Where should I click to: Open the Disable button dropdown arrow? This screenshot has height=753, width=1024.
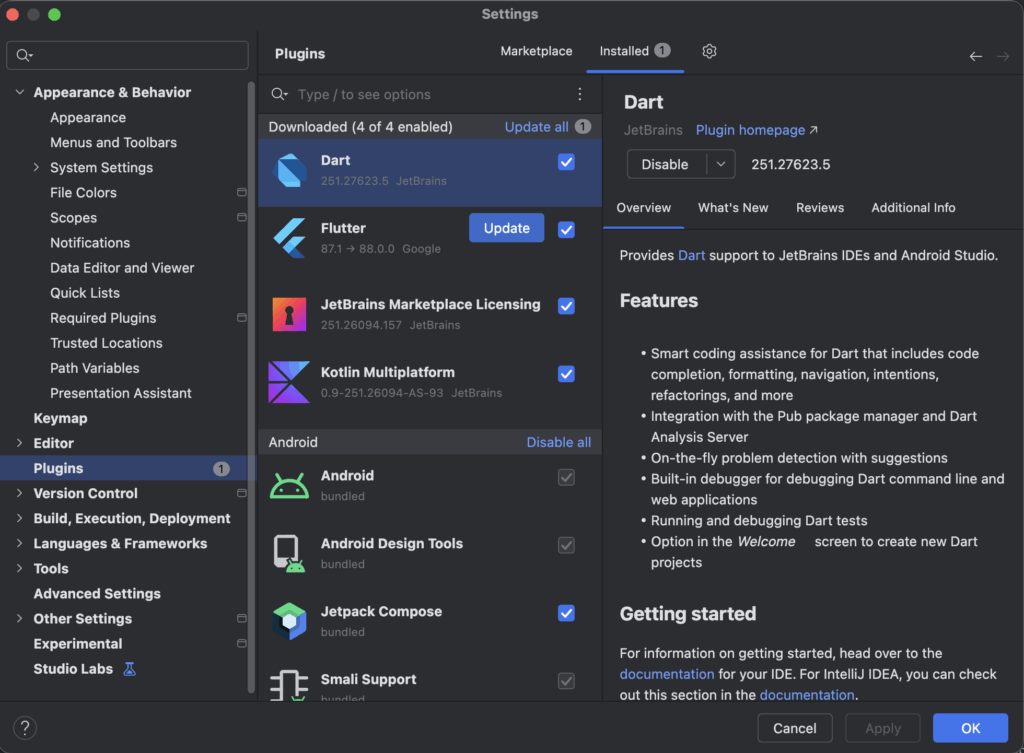pos(720,164)
